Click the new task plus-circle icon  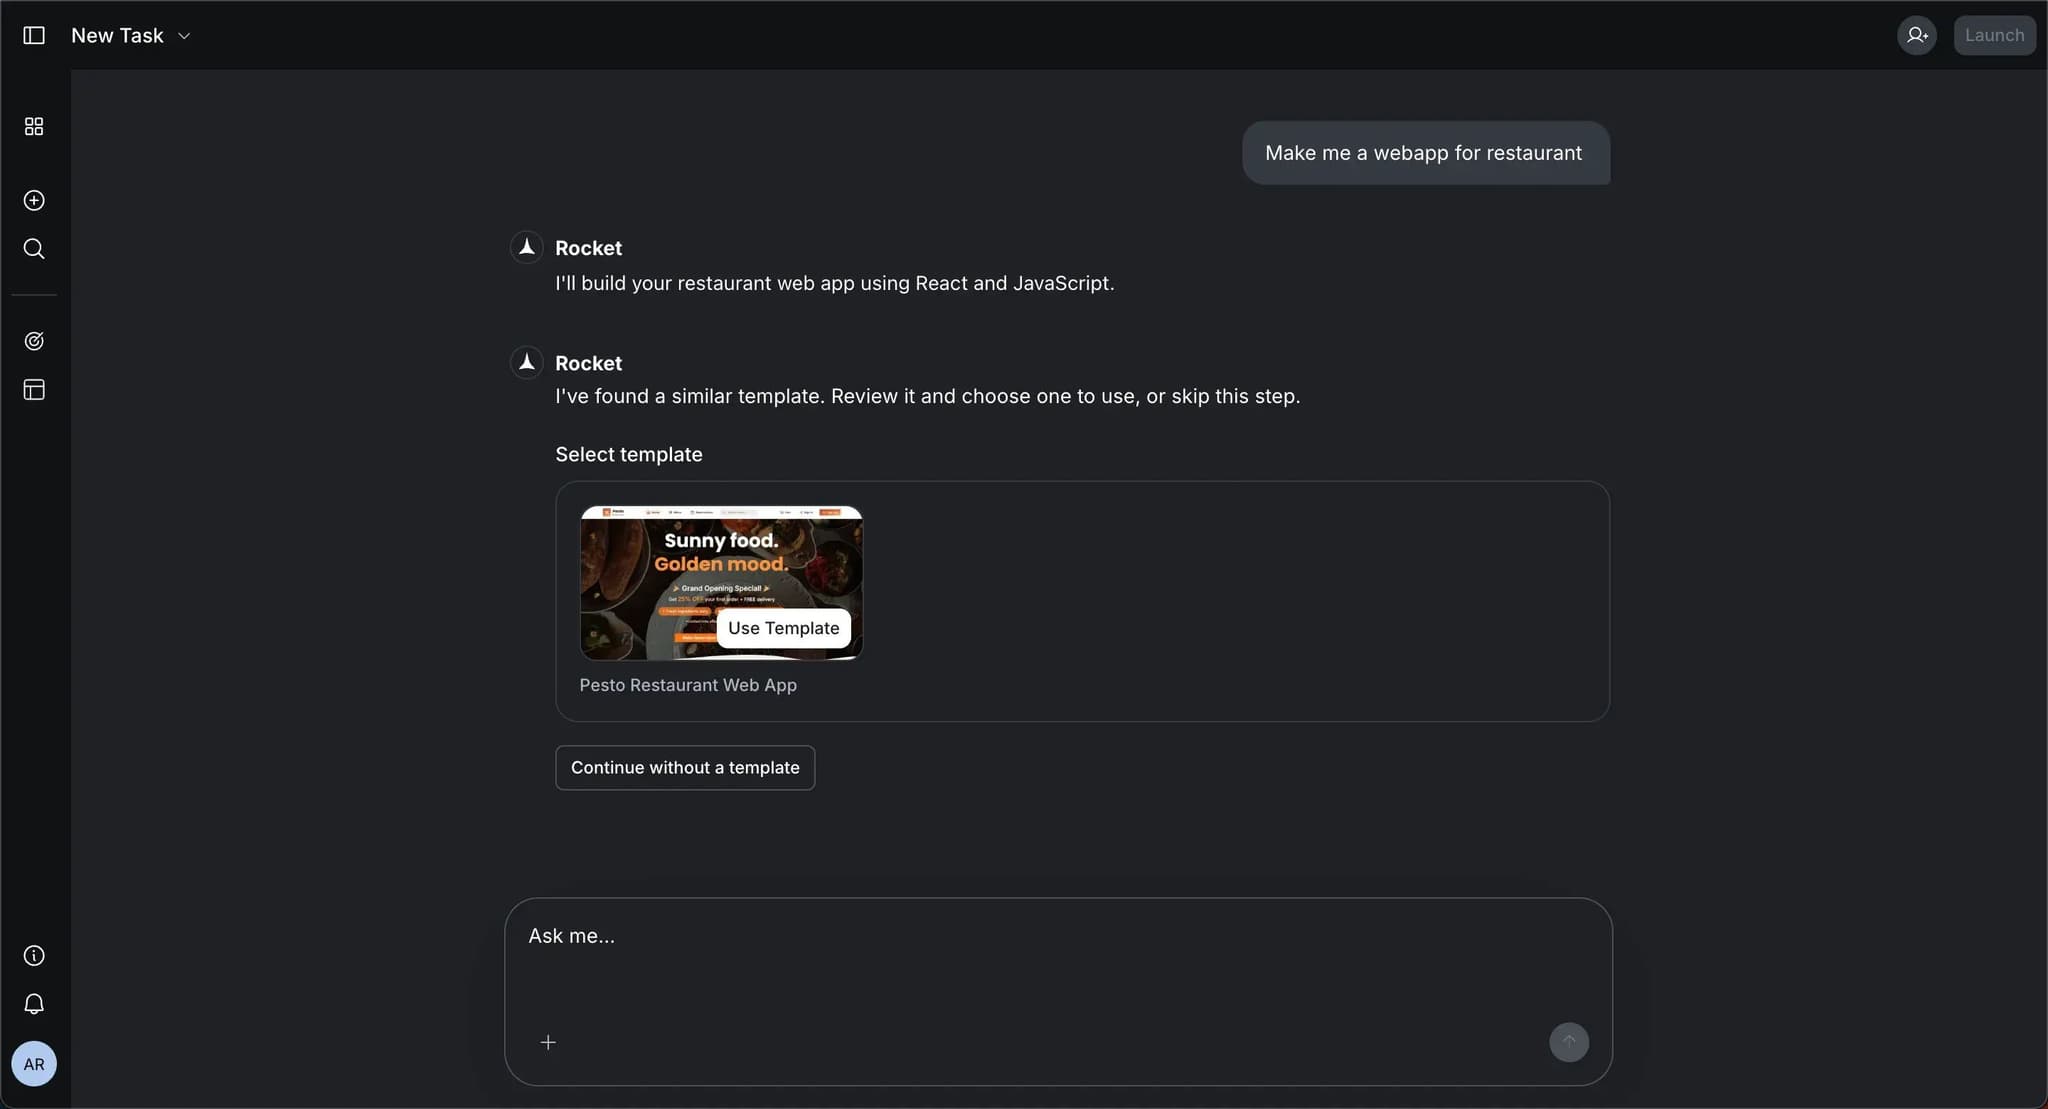pyautogui.click(x=34, y=201)
